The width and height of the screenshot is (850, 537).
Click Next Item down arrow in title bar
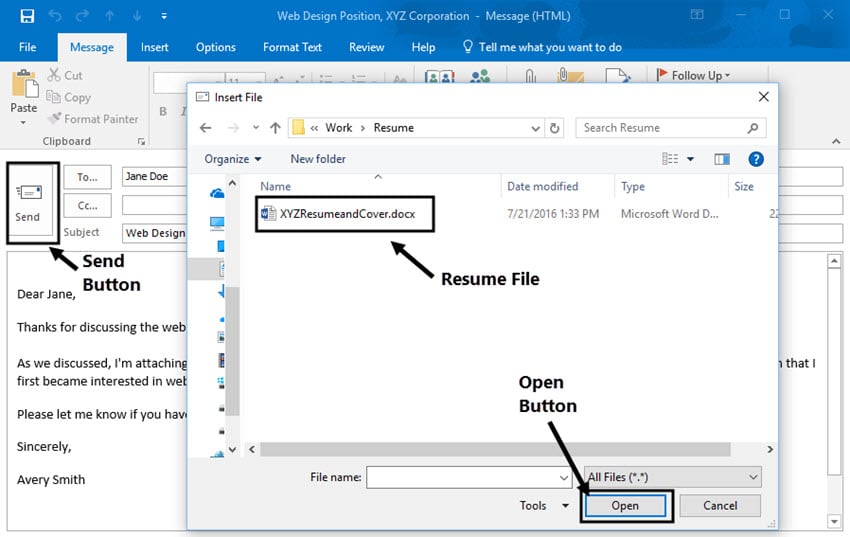pos(137,16)
